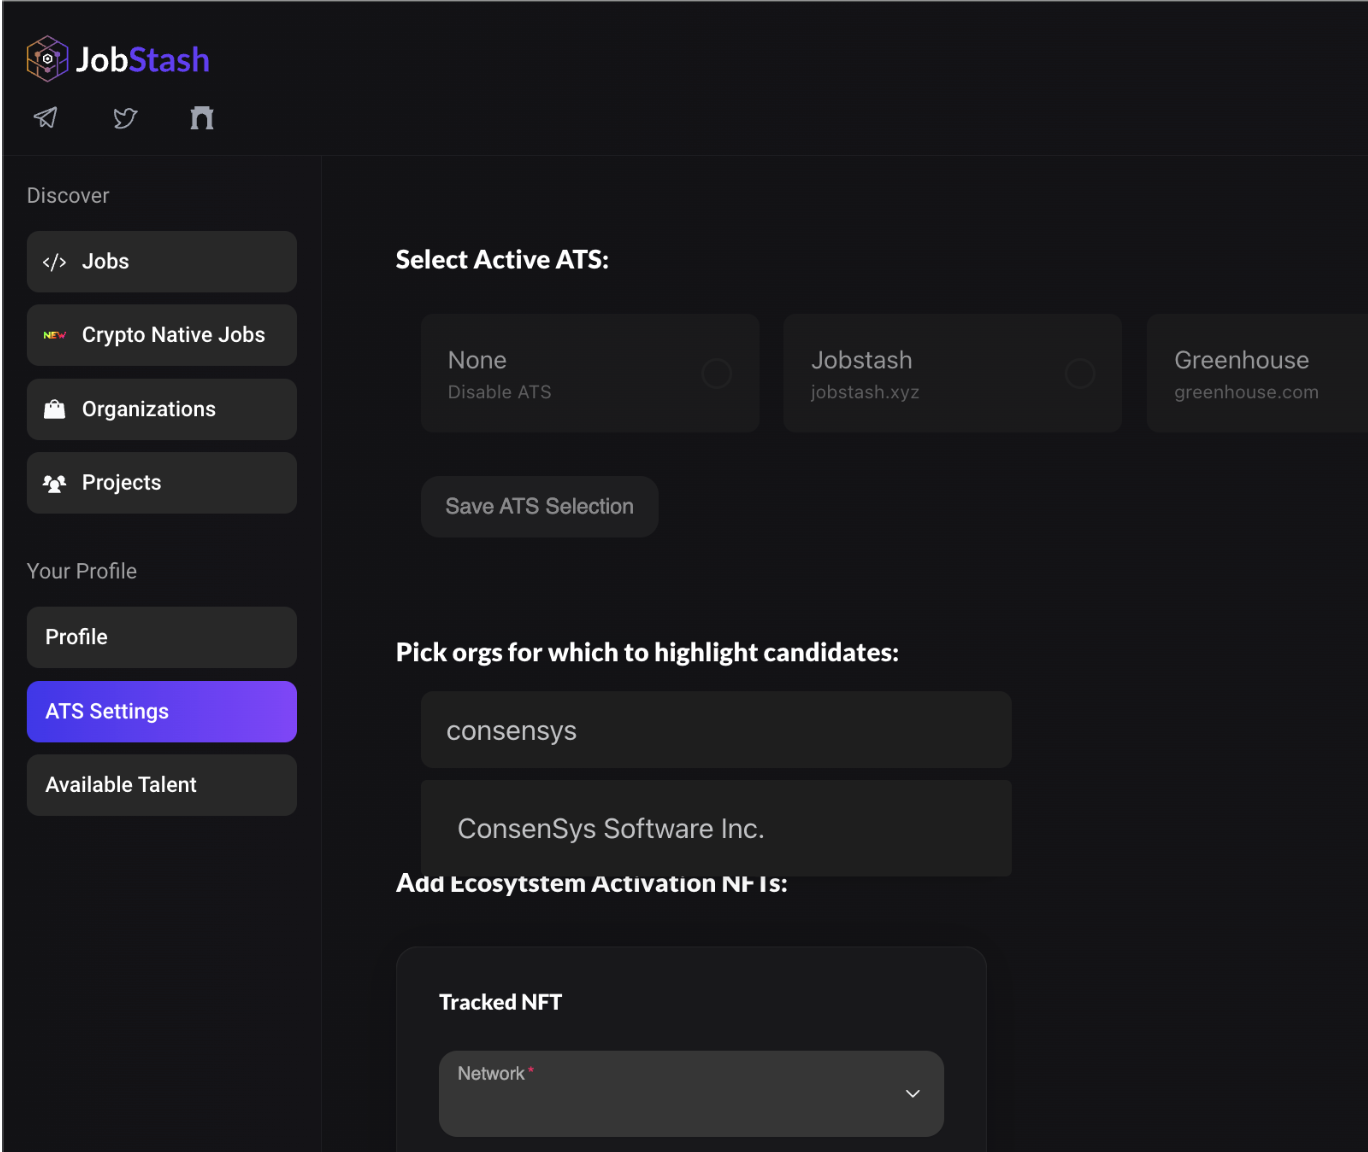This screenshot has width=1368, height=1152.
Task: Click the Network dropdown chevron arrow
Action: [913, 1094]
